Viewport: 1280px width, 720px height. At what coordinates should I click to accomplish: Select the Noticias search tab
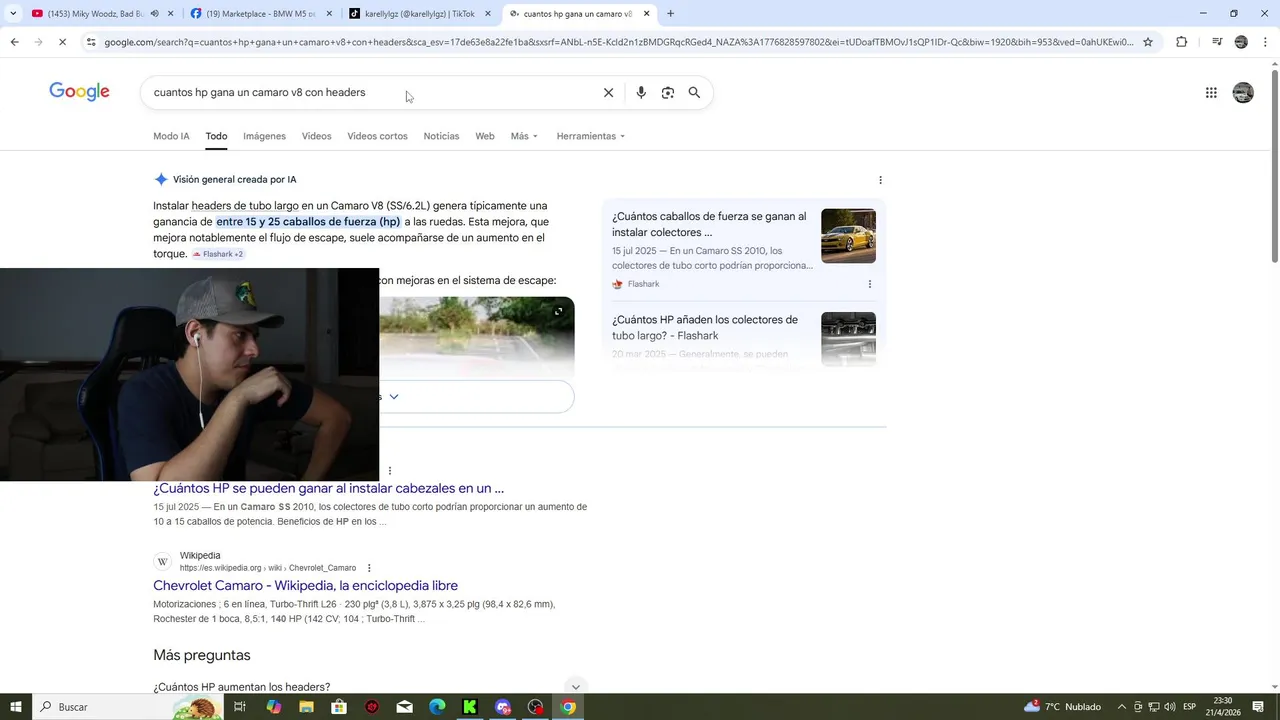[x=441, y=136]
